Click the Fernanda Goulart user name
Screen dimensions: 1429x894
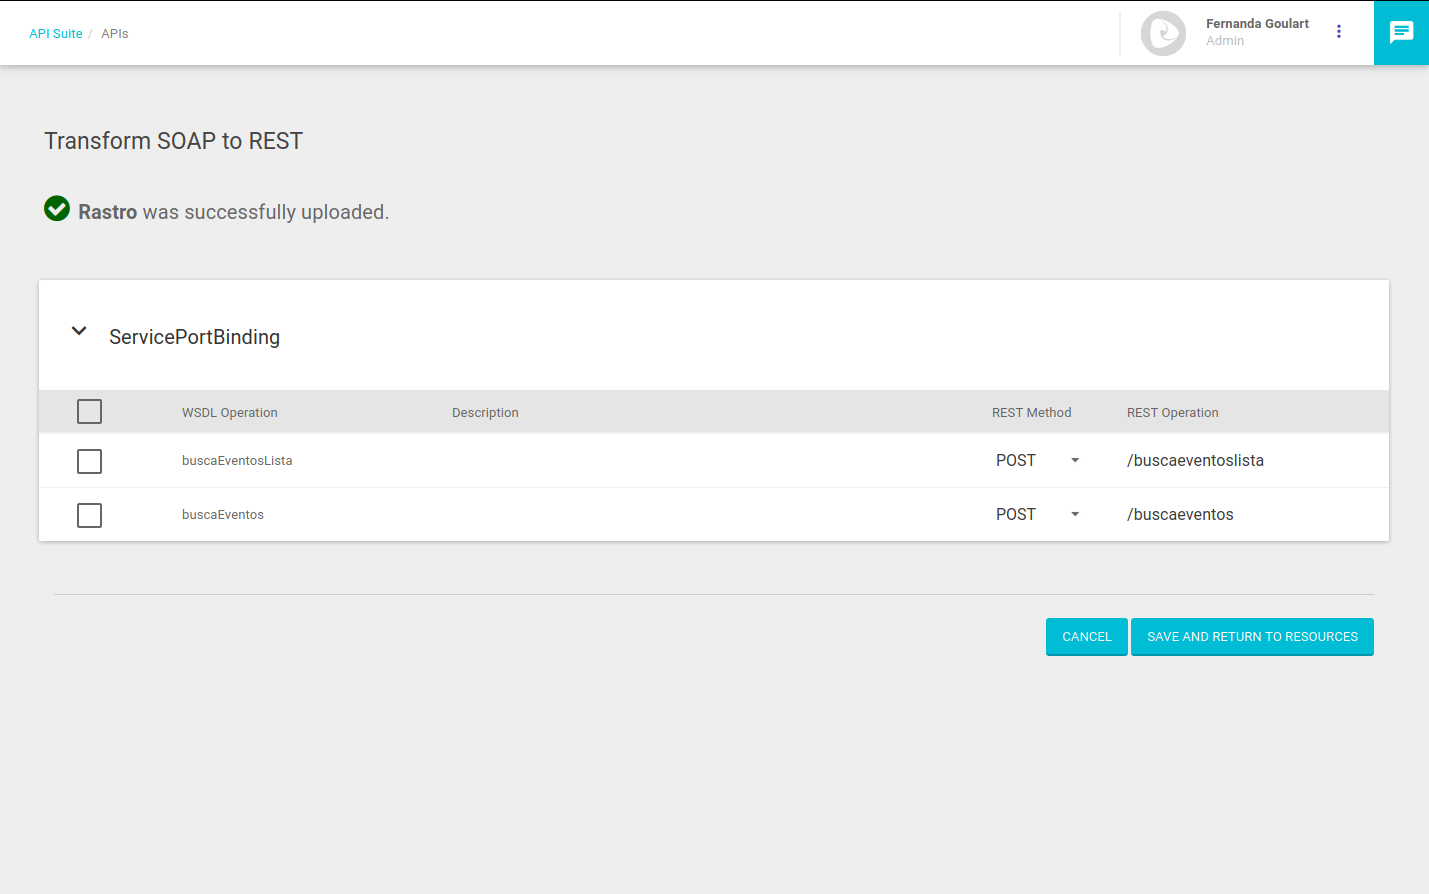pos(1256,24)
